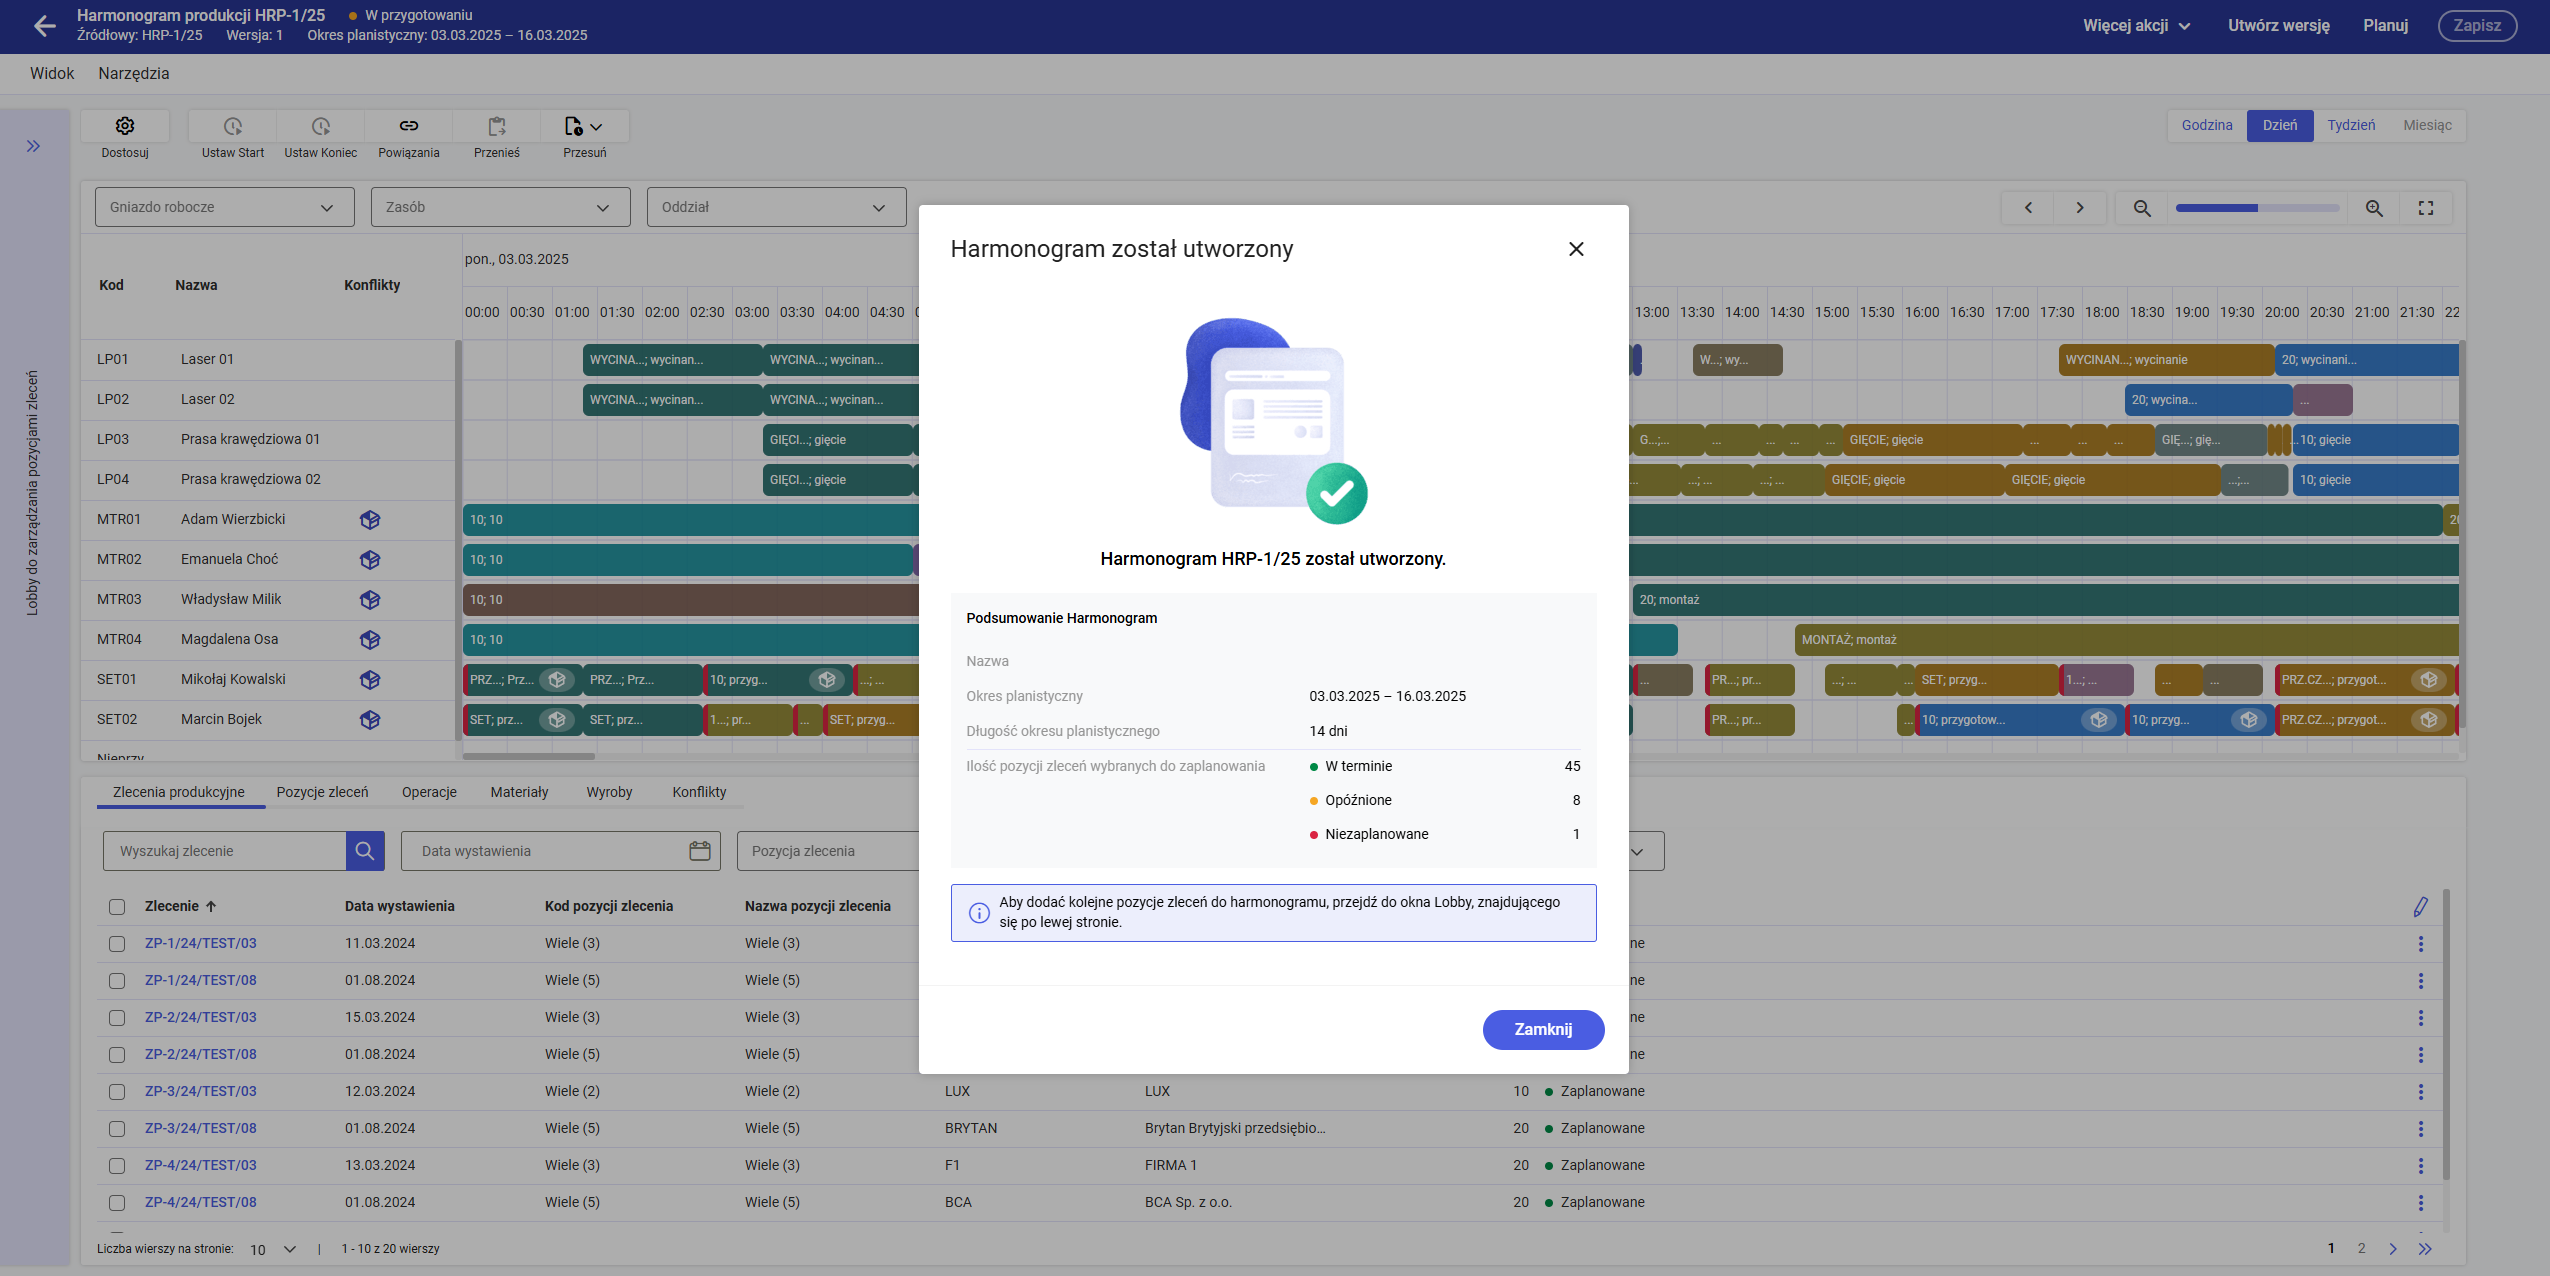Viewport: 2550px width, 1276px height.
Task: Tick the checkbox for ZP-3/24/TEST/08
Action: tap(117, 1129)
